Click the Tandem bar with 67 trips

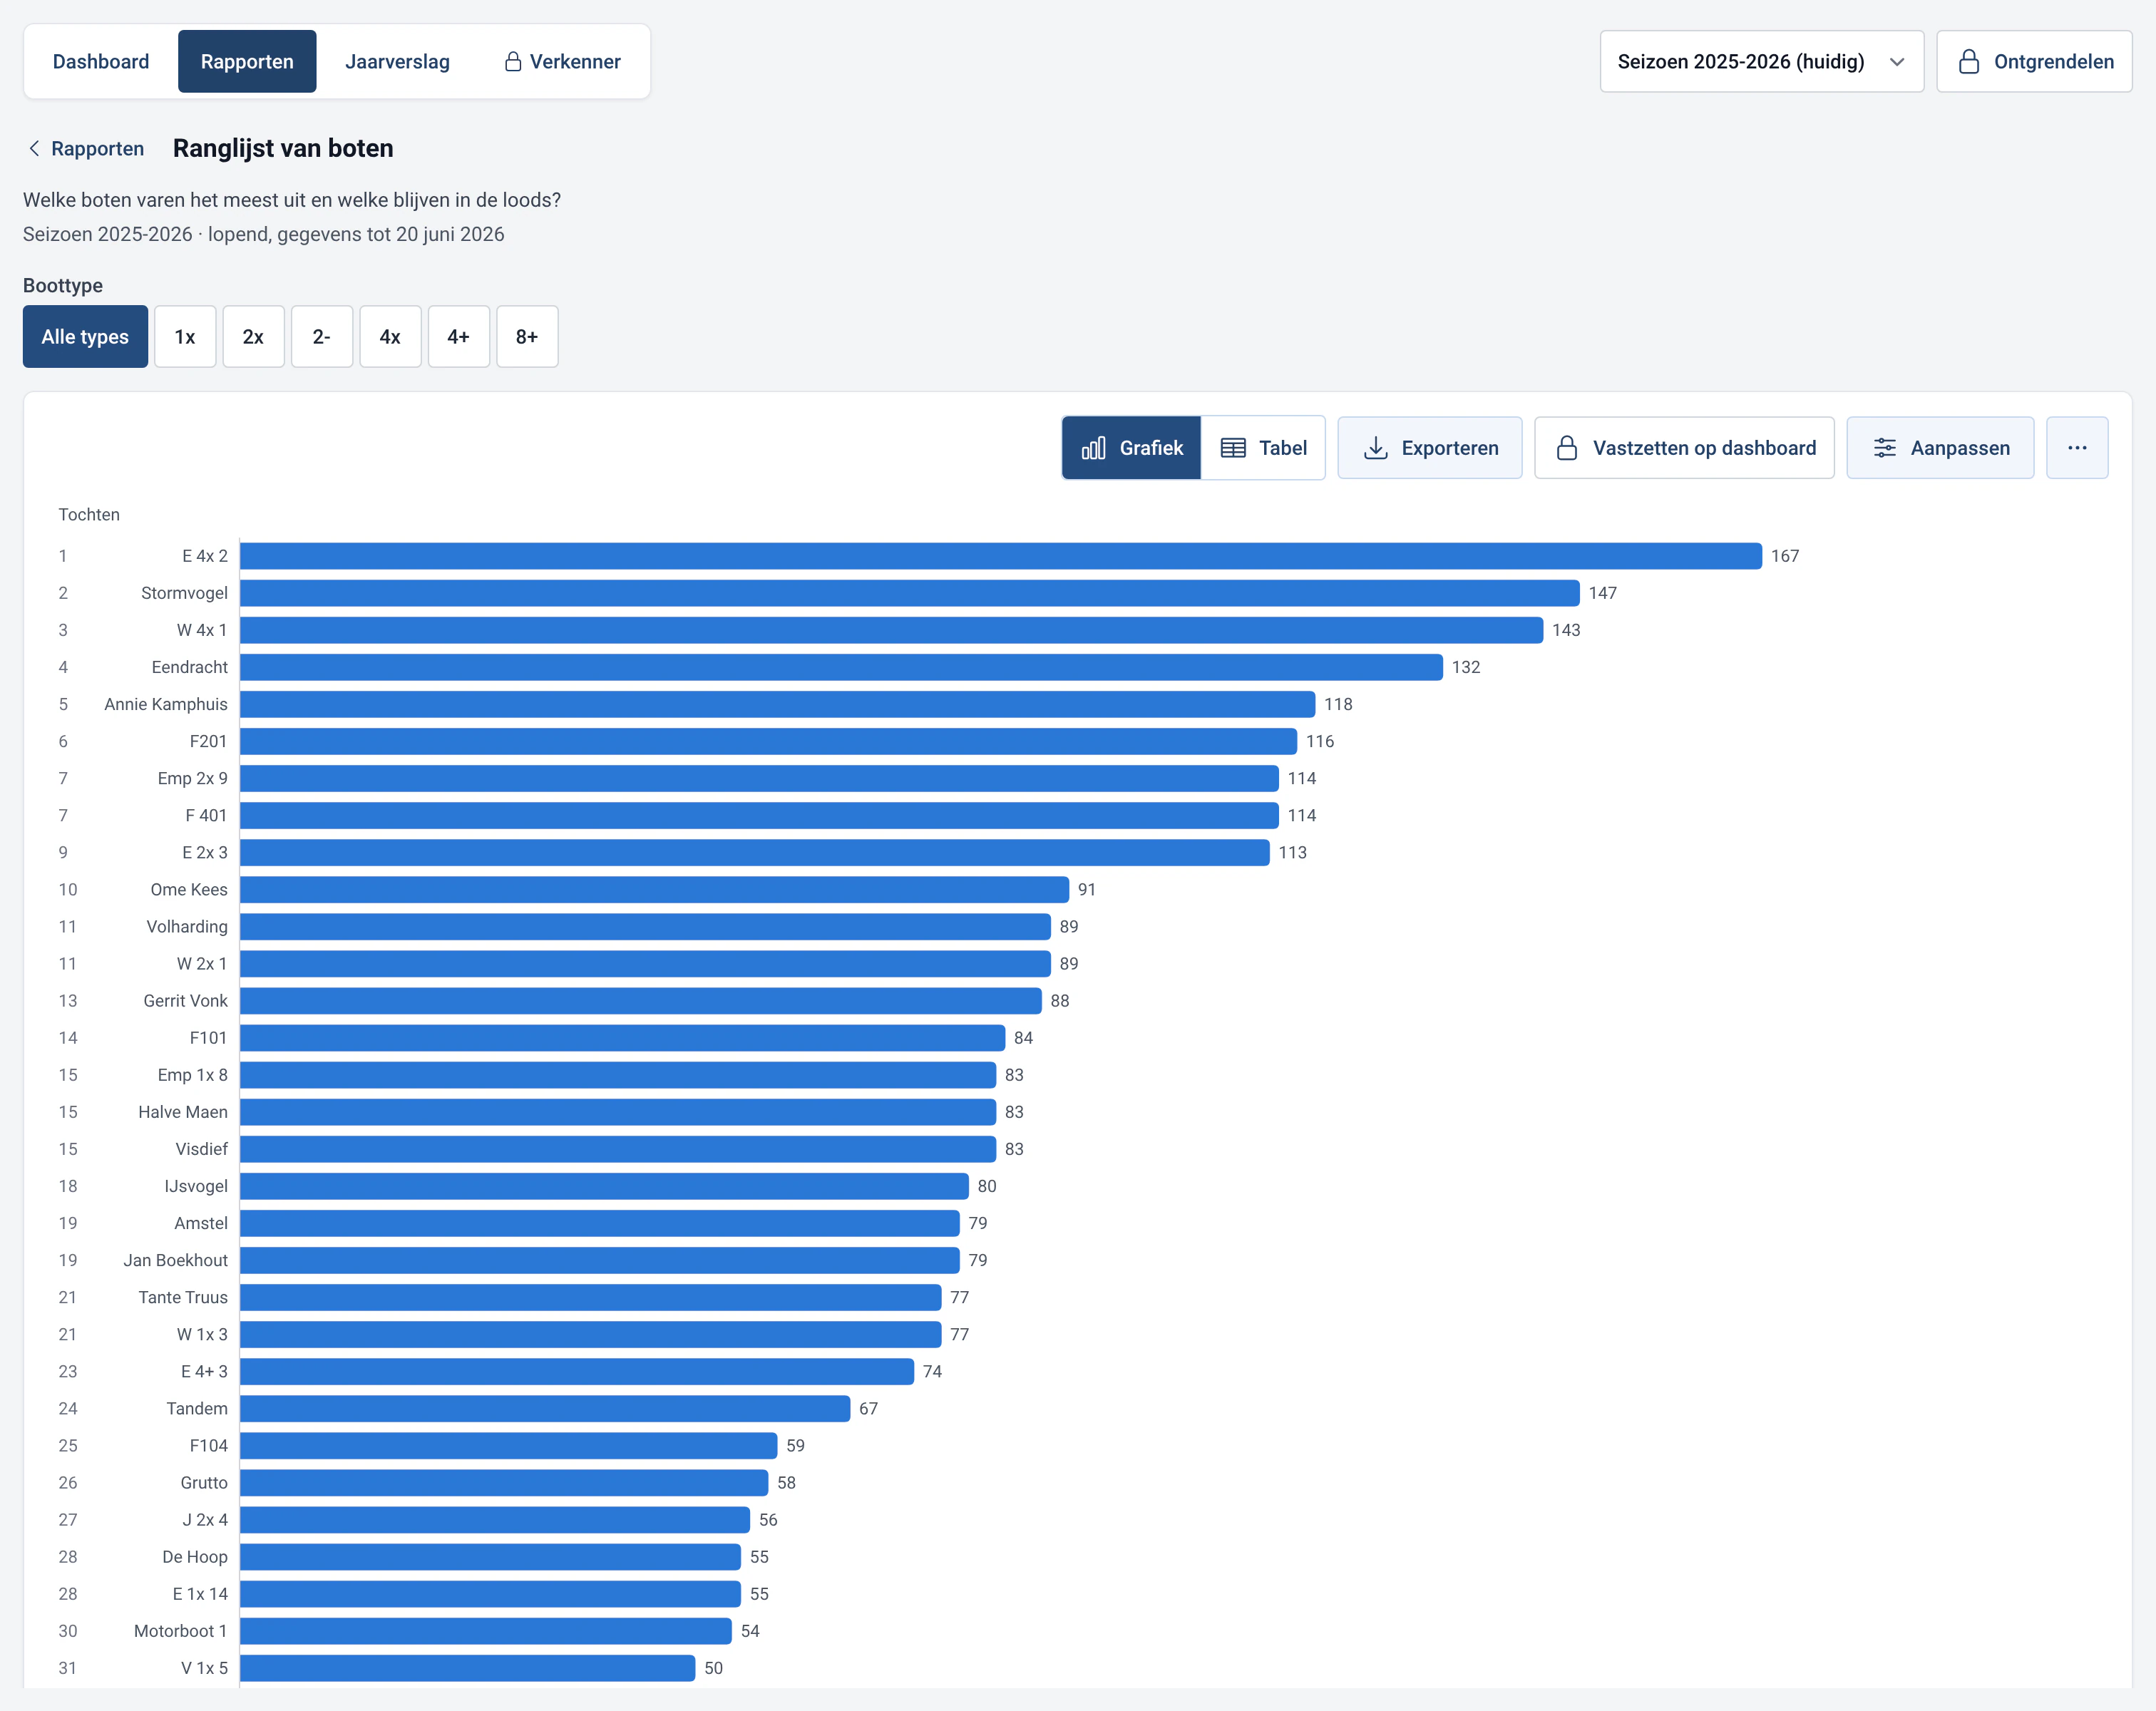point(545,1408)
